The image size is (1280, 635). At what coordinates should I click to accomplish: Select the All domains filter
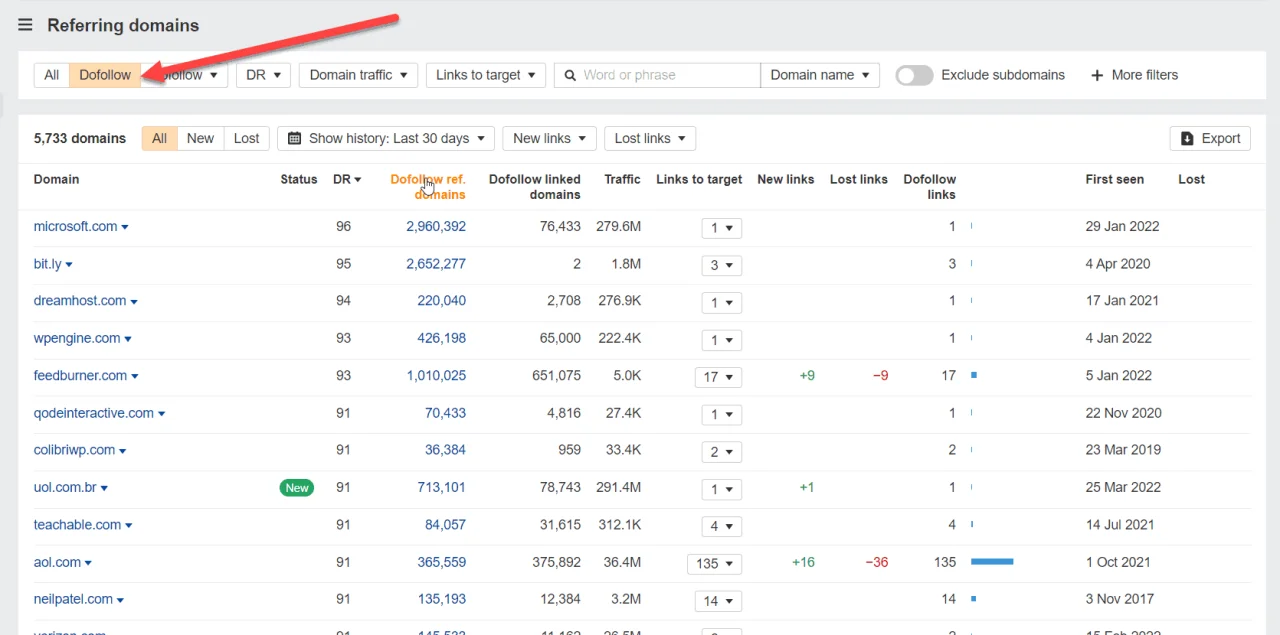click(51, 75)
